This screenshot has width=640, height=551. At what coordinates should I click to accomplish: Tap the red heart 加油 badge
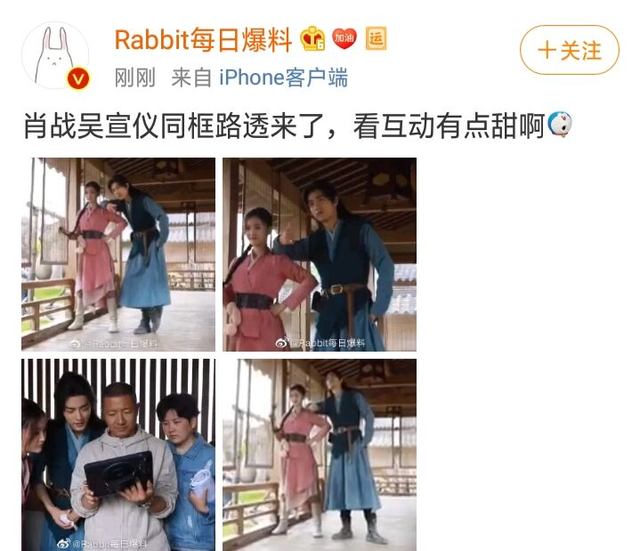point(344,38)
